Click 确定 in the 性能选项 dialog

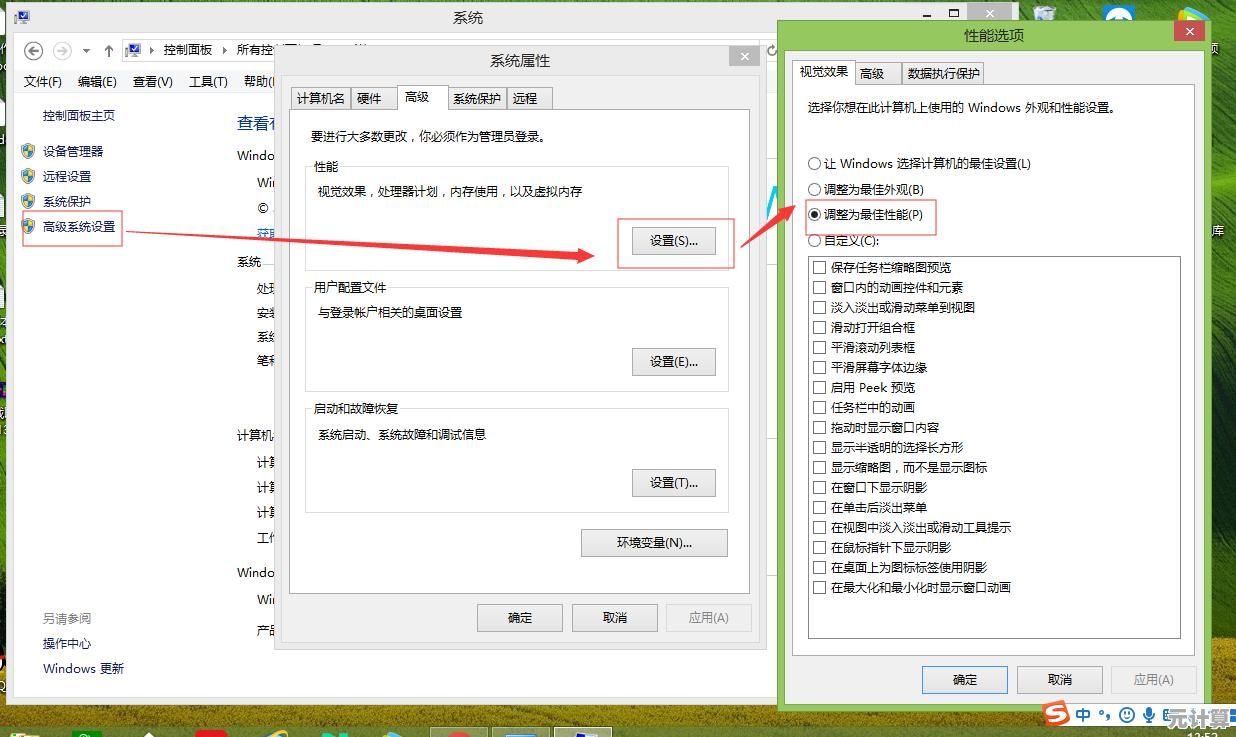coord(964,679)
